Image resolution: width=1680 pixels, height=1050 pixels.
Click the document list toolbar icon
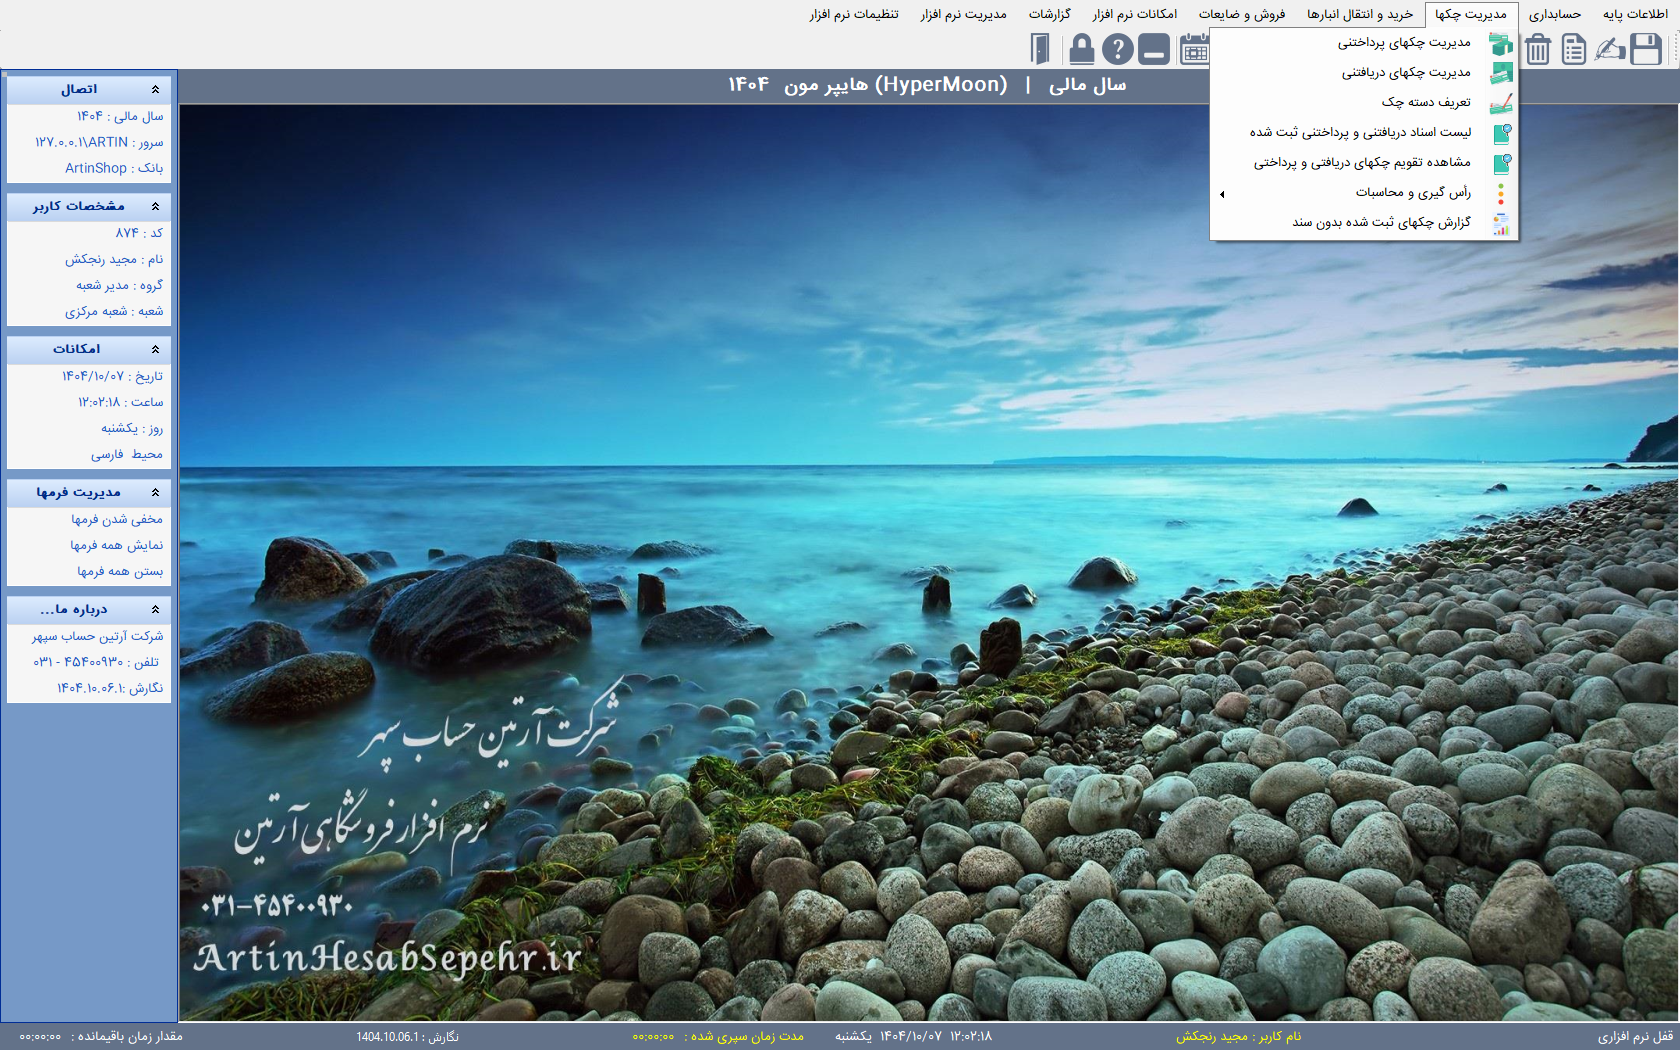1573,48
